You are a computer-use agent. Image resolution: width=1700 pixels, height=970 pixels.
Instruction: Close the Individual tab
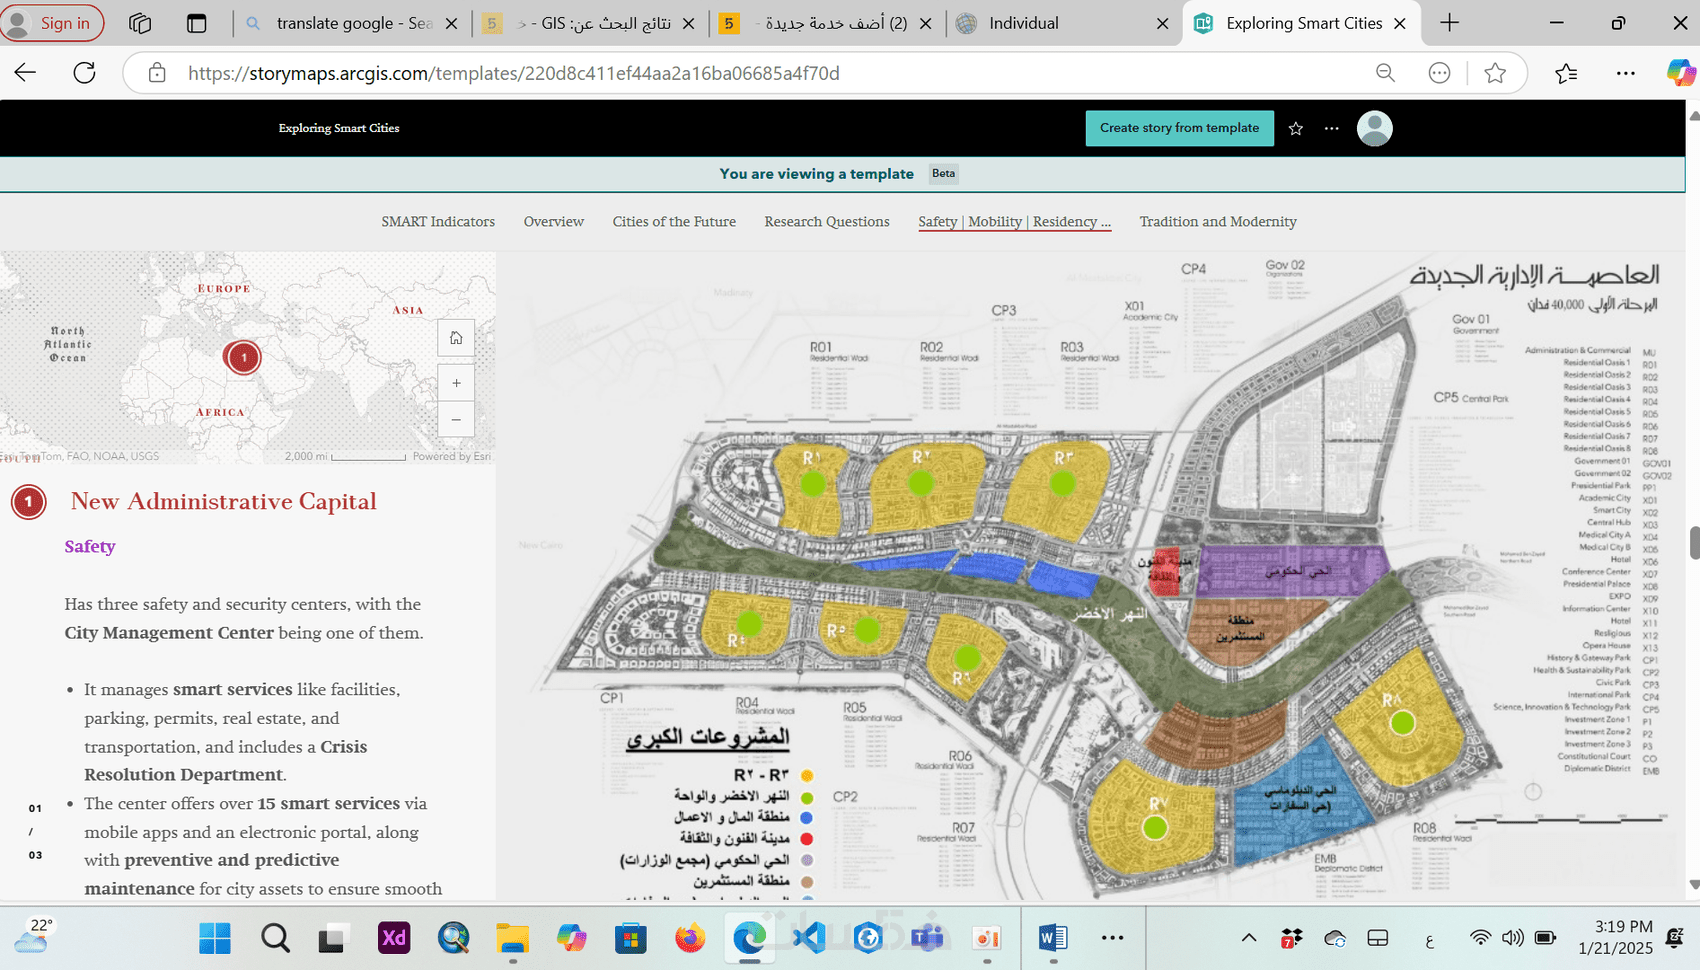(x=1162, y=23)
